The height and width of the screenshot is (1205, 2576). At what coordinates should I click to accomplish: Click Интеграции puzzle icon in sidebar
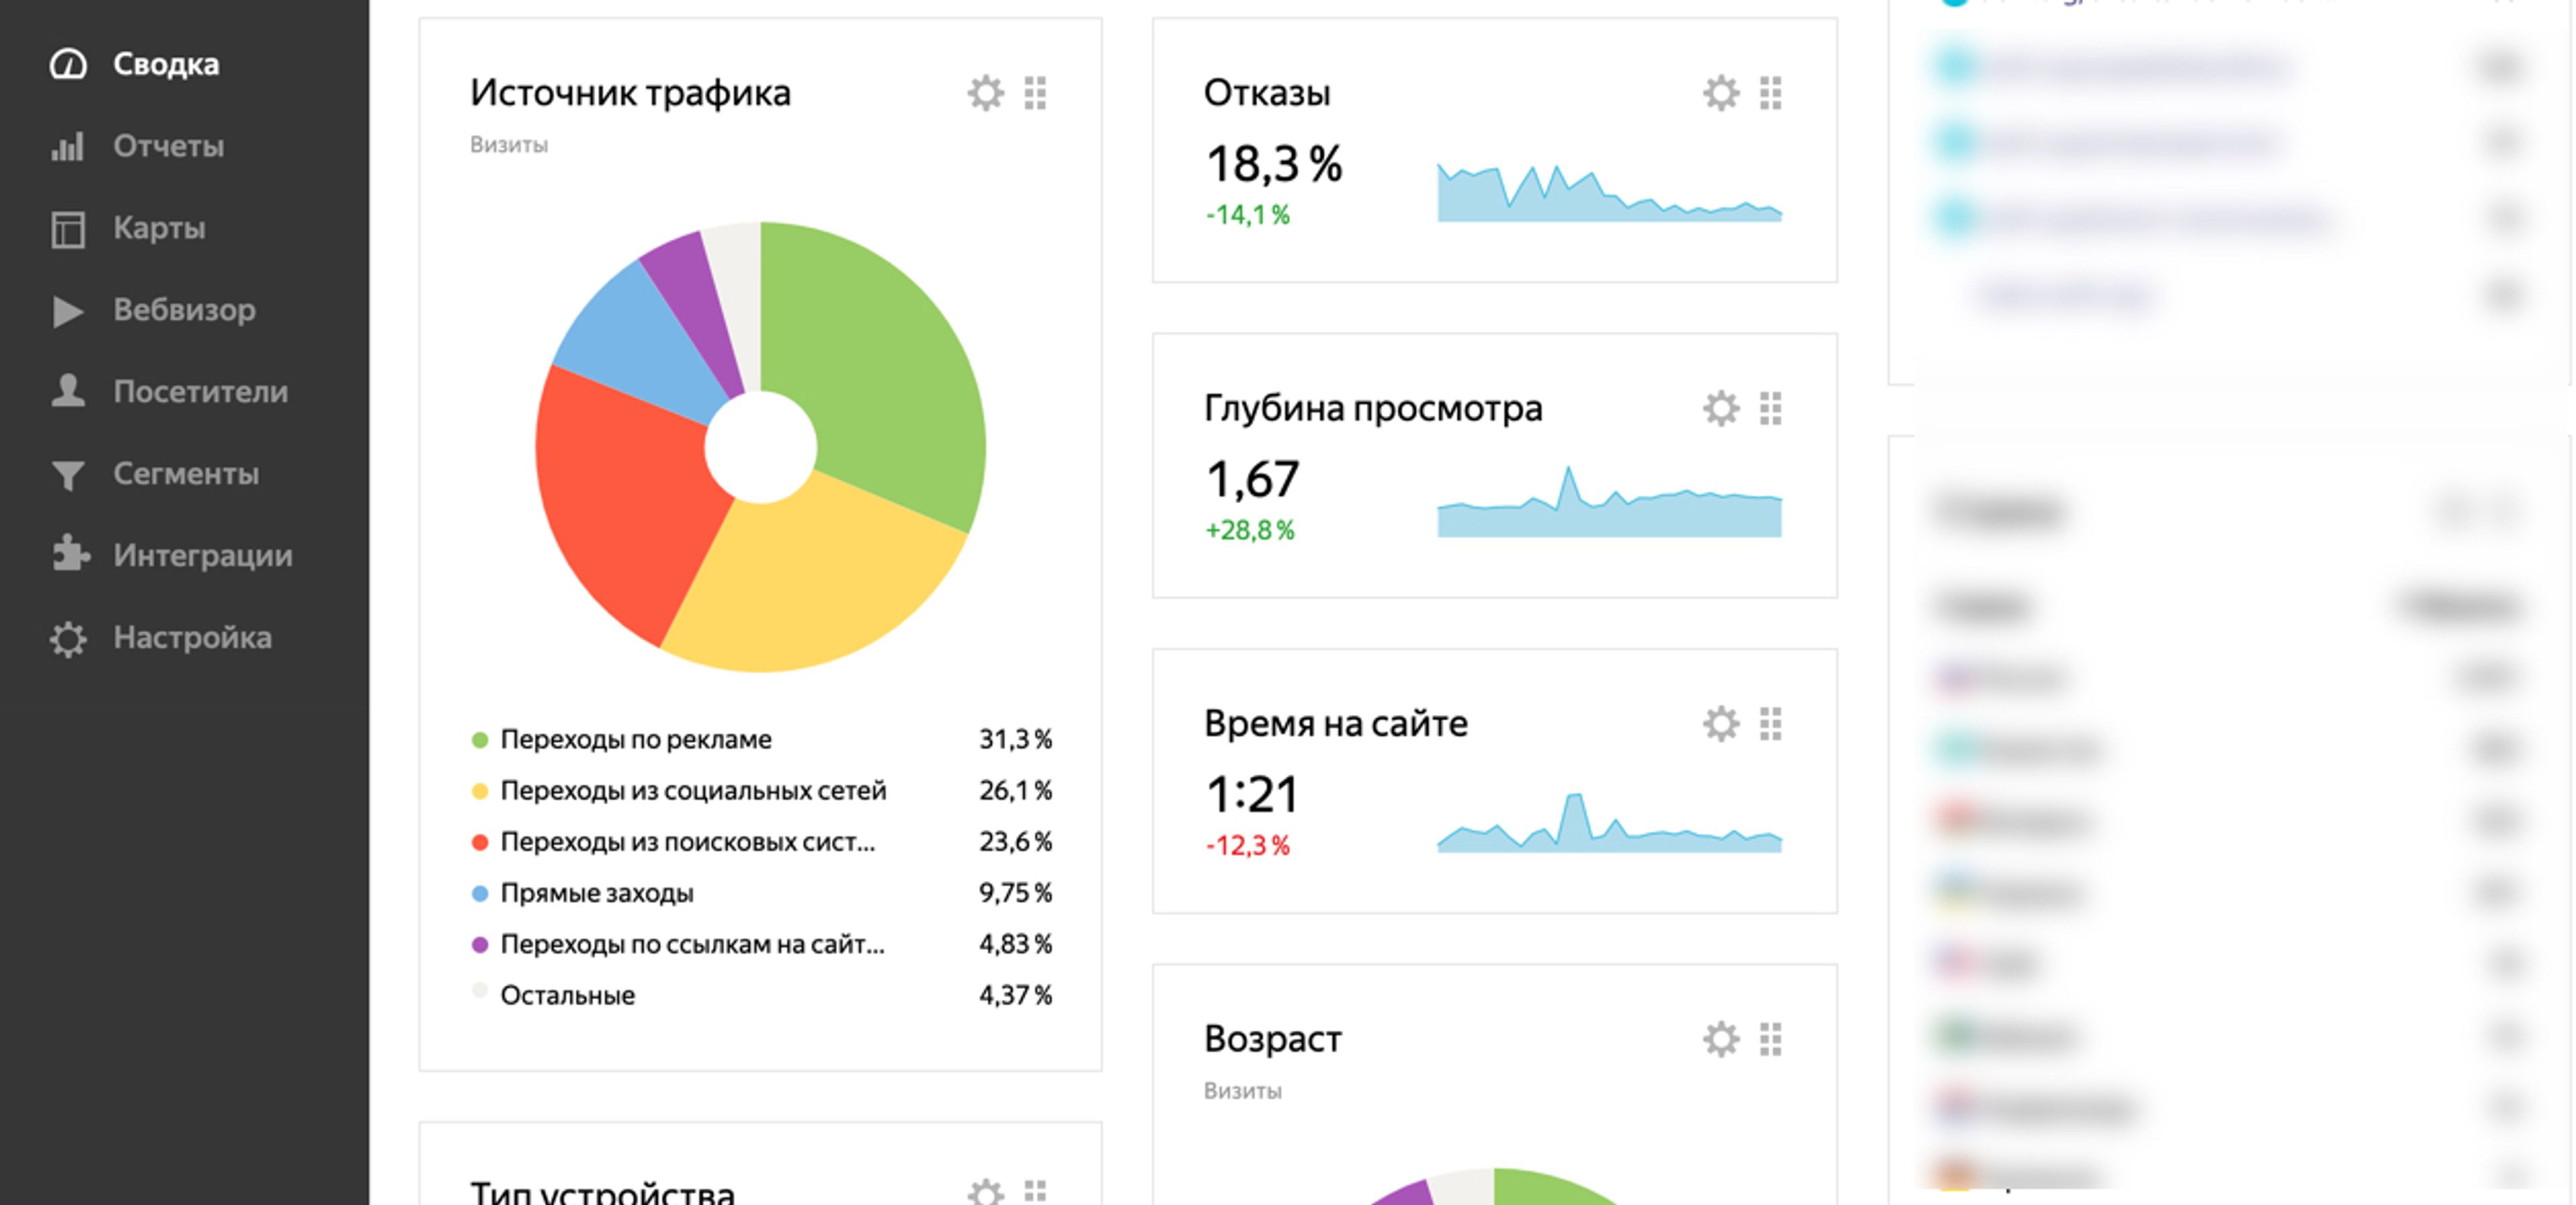tap(69, 555)
